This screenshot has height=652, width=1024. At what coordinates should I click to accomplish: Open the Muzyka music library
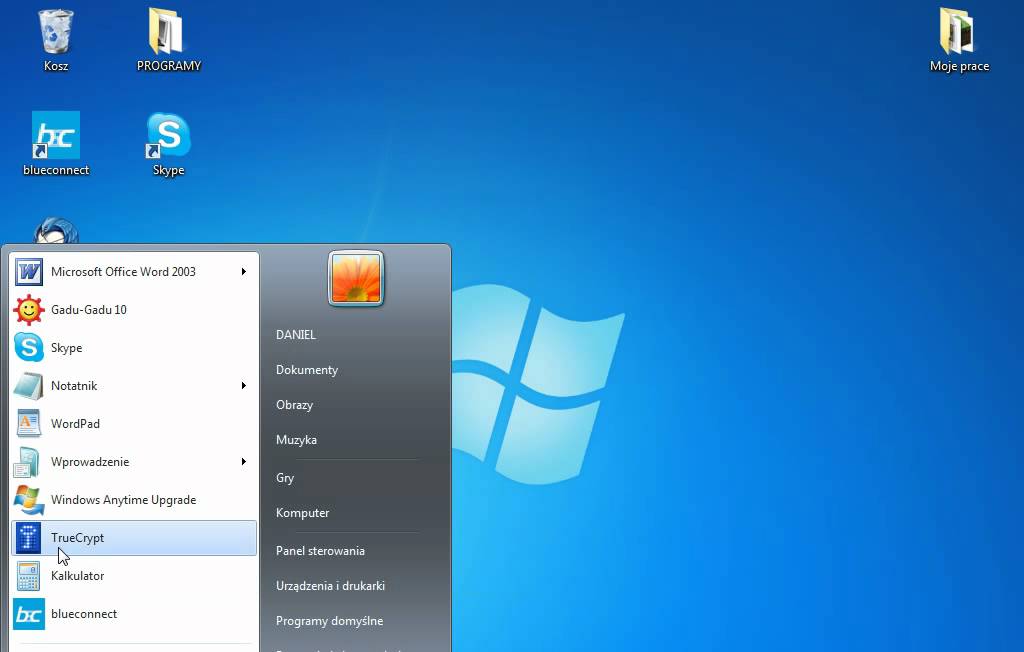(296, 440)
